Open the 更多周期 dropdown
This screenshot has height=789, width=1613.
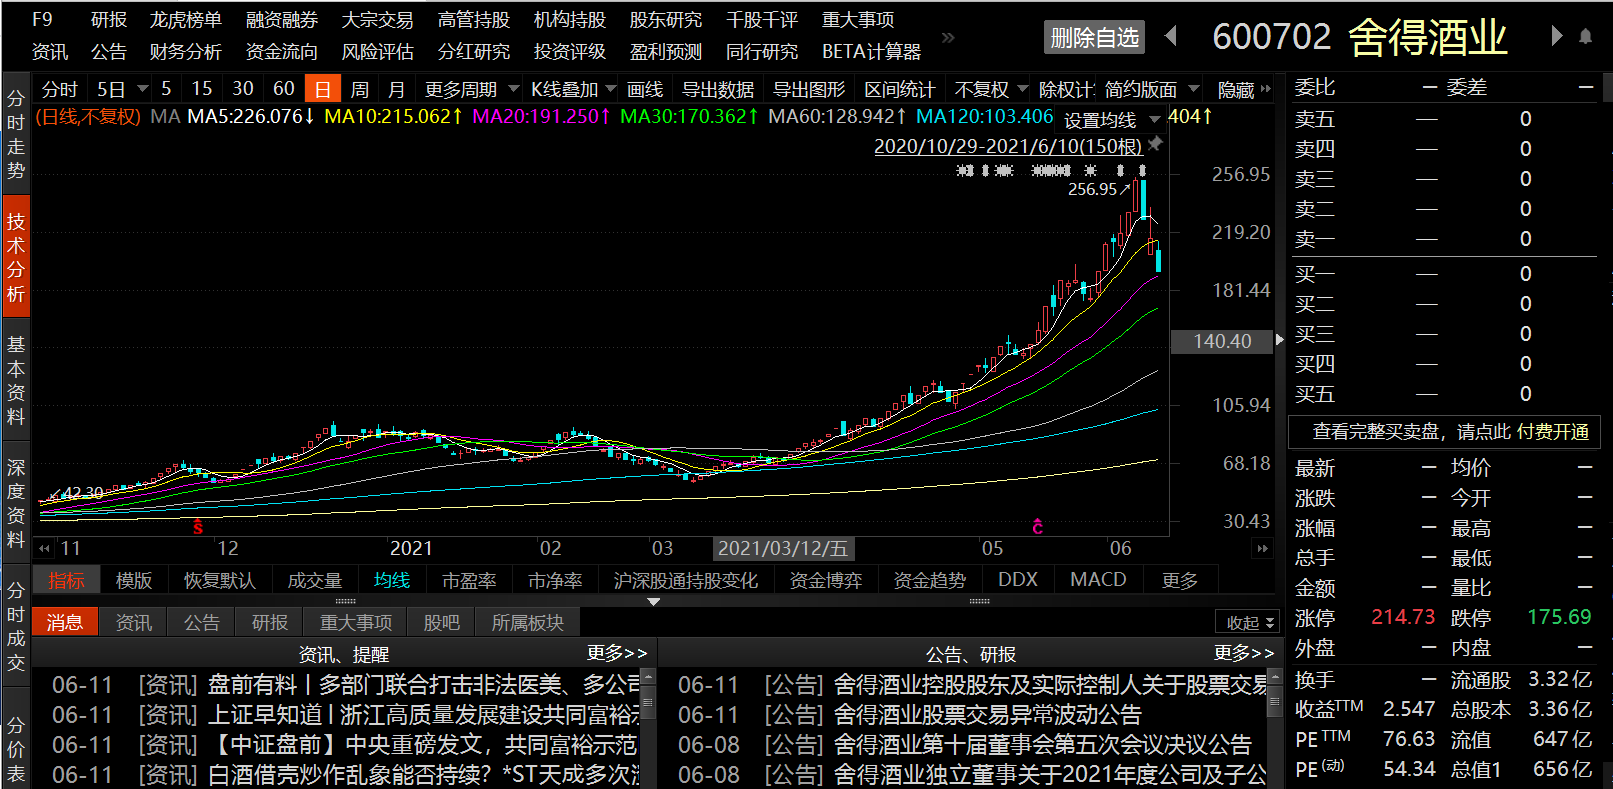coord(471,89)
